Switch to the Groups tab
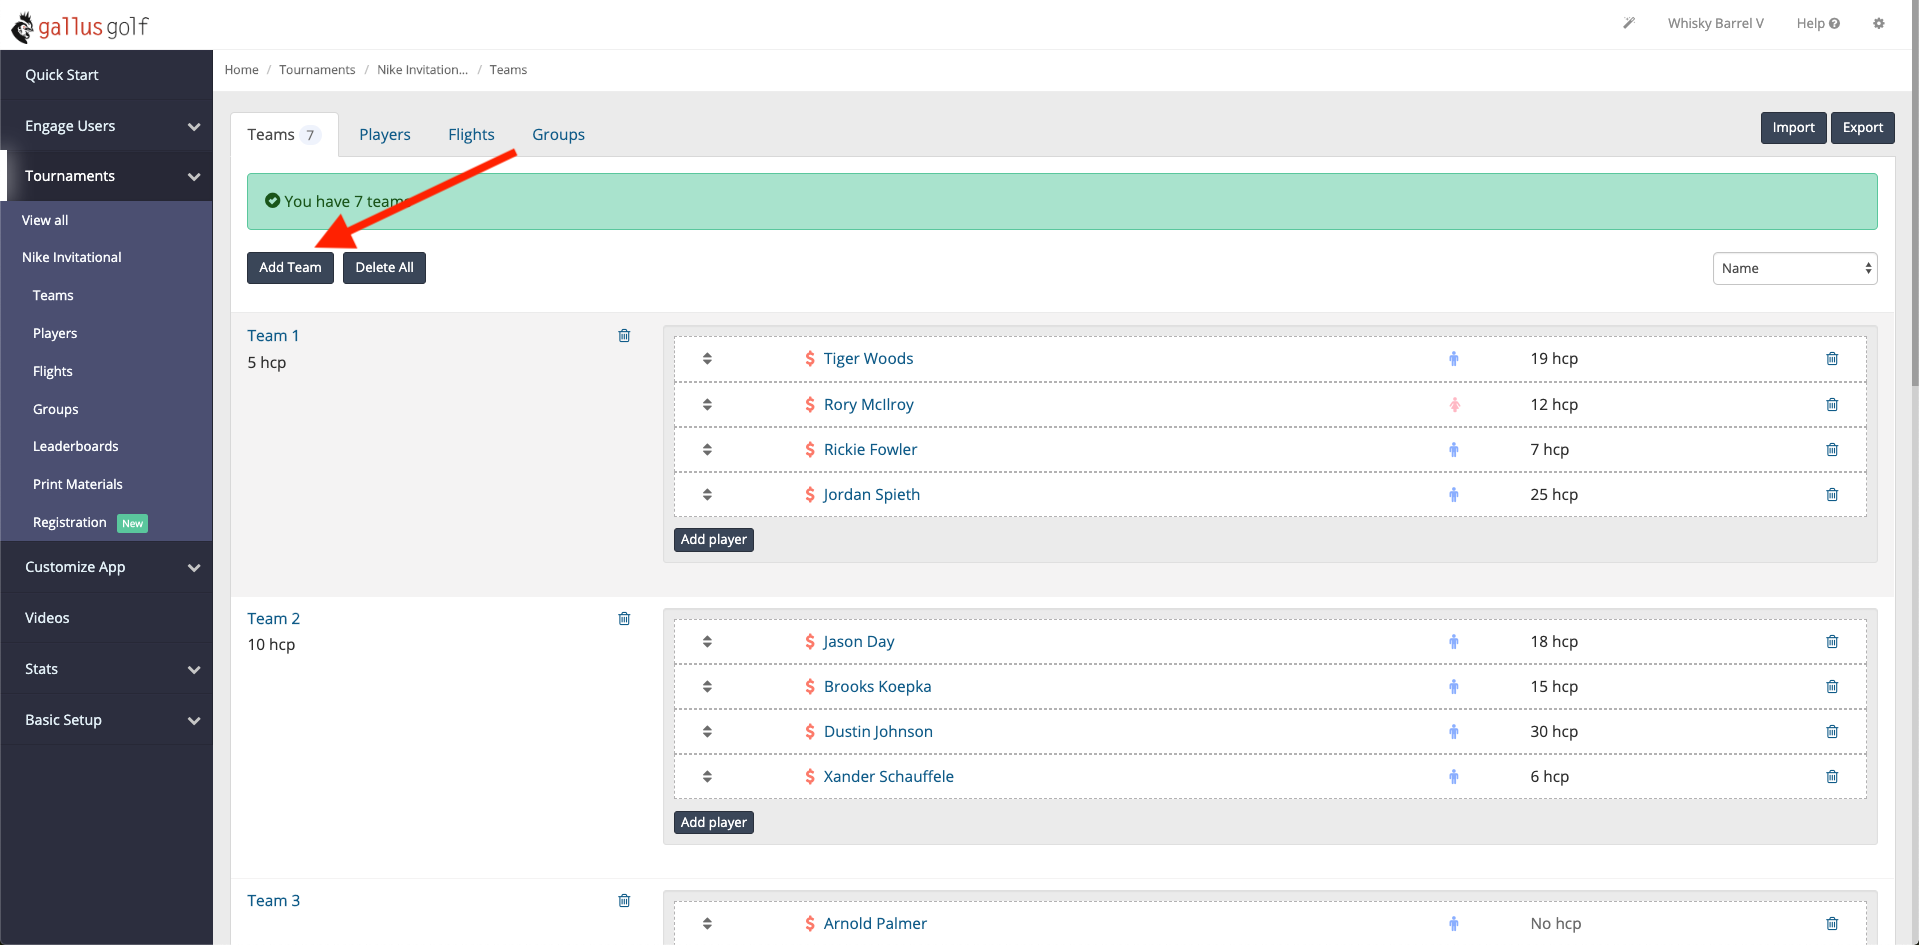 tap(558, 135)
